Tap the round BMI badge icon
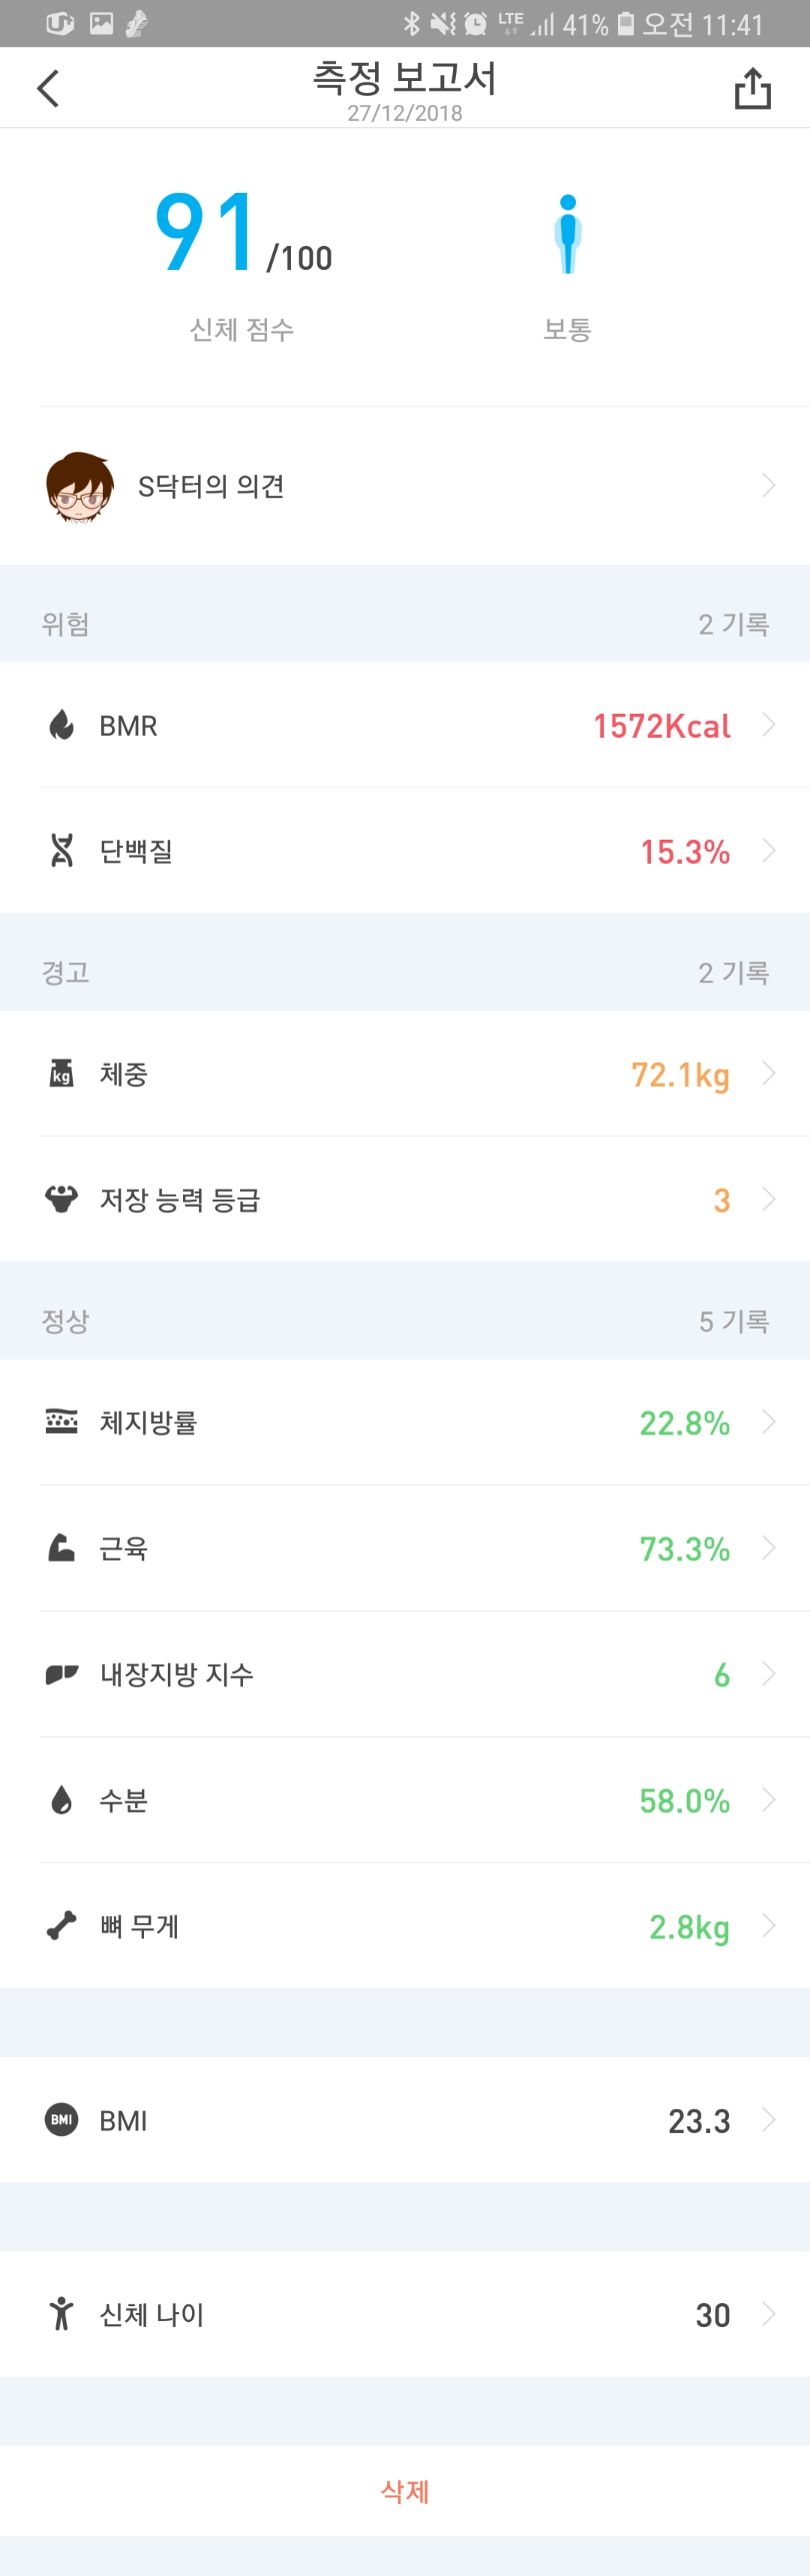 (62, 2119)
